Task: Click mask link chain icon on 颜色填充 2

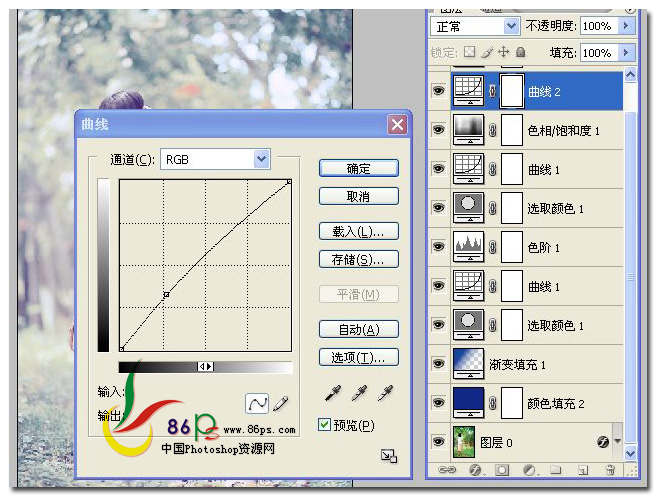Action: point(492,403)
